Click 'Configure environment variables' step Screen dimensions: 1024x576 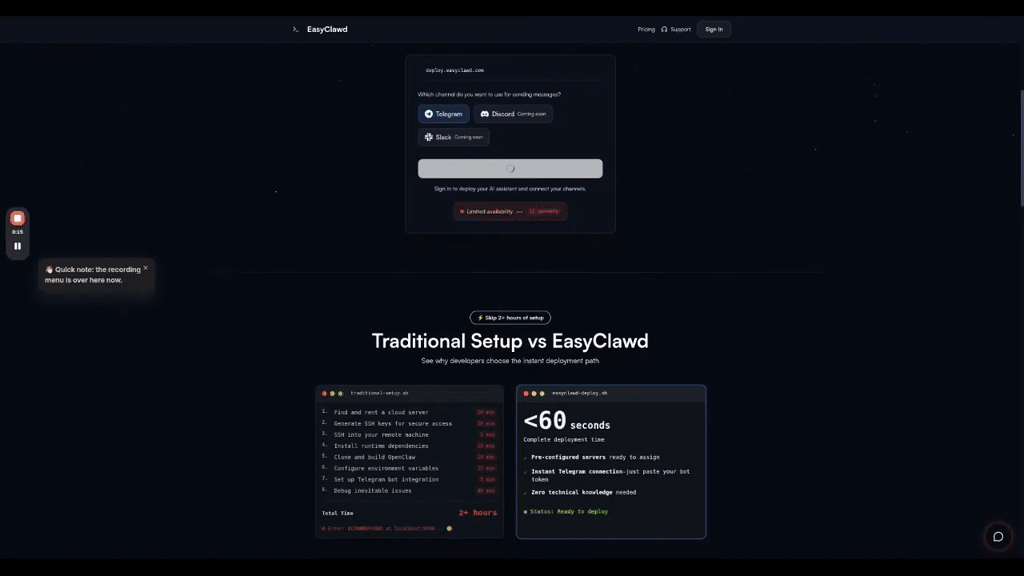386,468
